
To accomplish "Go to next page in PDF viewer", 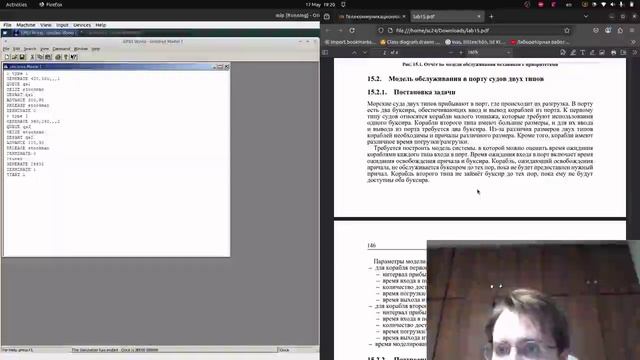I will [x=365, y=52].
